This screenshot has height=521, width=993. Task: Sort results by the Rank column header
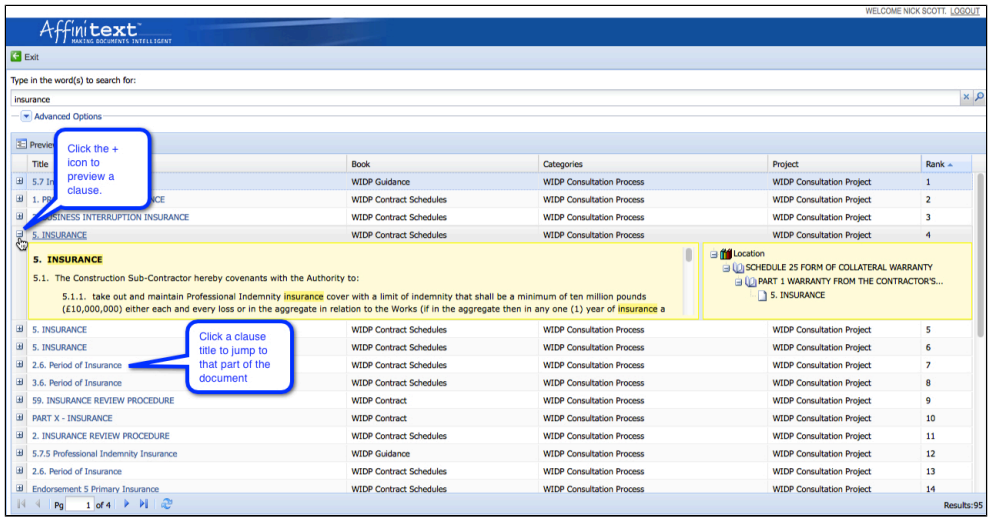[935, 164]
